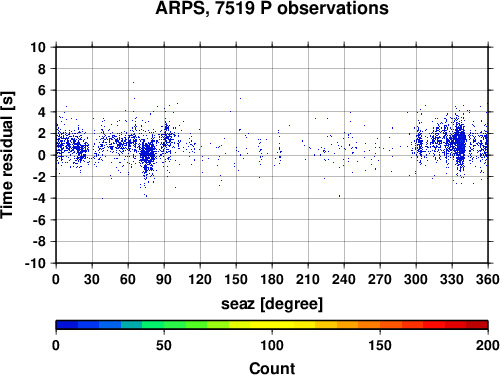Click the Count colorbar label
Viewport: 500px width, 375px height.
[x=272, y=368]
